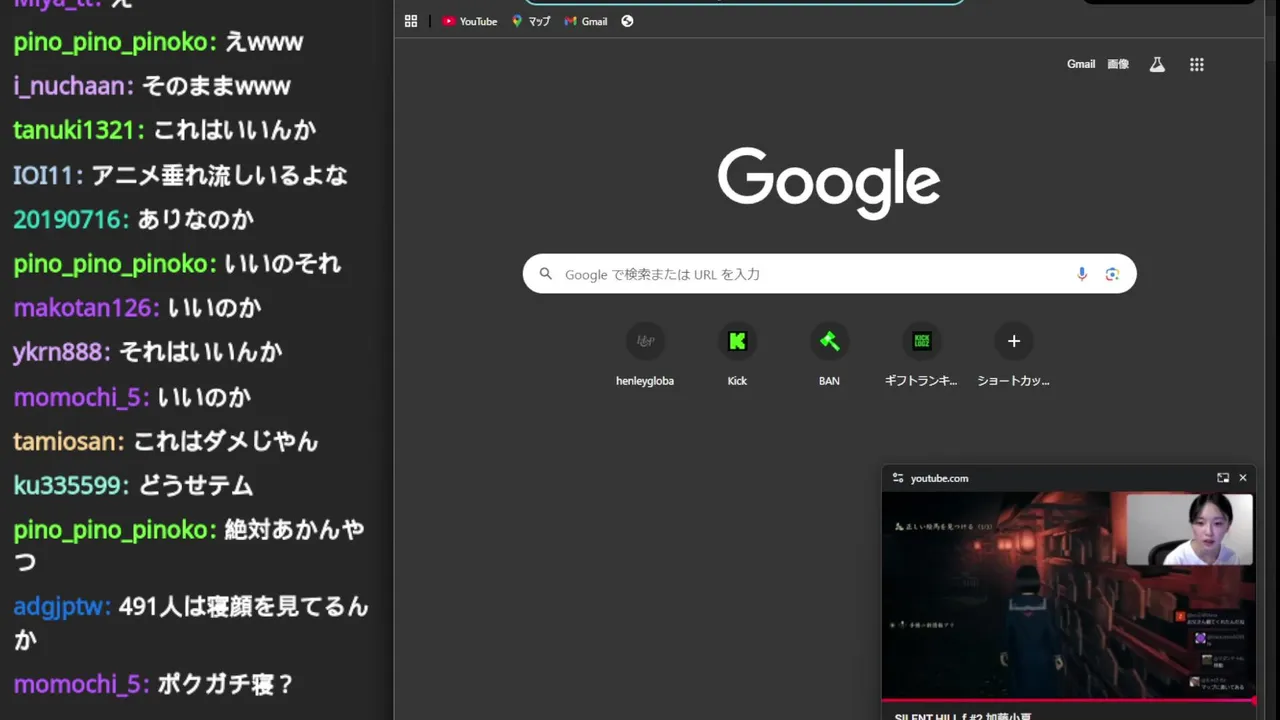This screenshot has height=720, width=1280.
Task: Click chat message アニメ垂れ流しいるよな
Action: (x=220, y=175)
